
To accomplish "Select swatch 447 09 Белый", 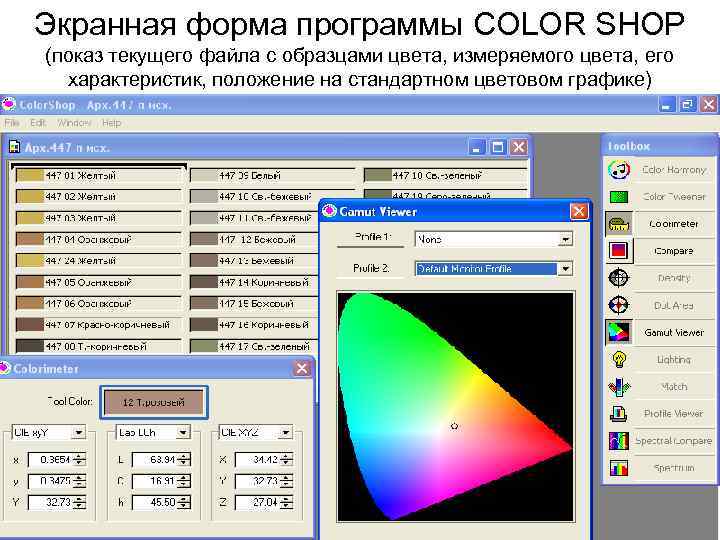I will coord(272,175).
